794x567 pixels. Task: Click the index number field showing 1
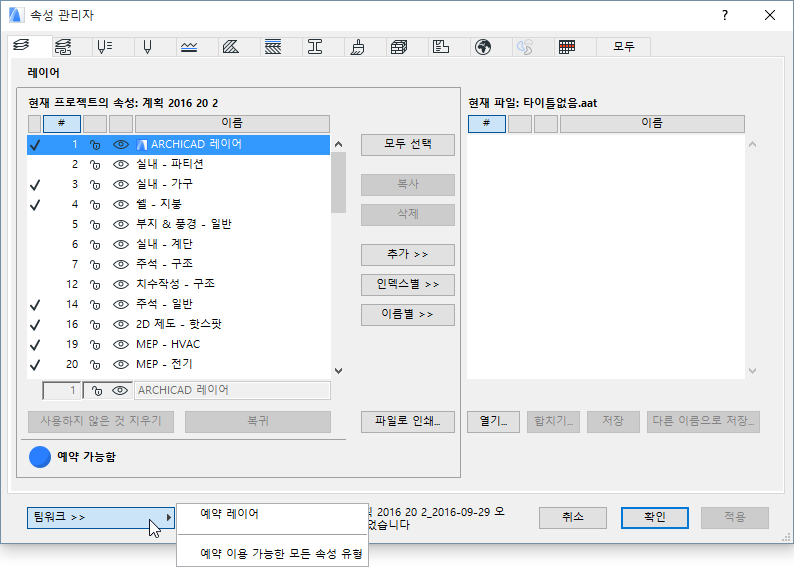pos(62,390)
